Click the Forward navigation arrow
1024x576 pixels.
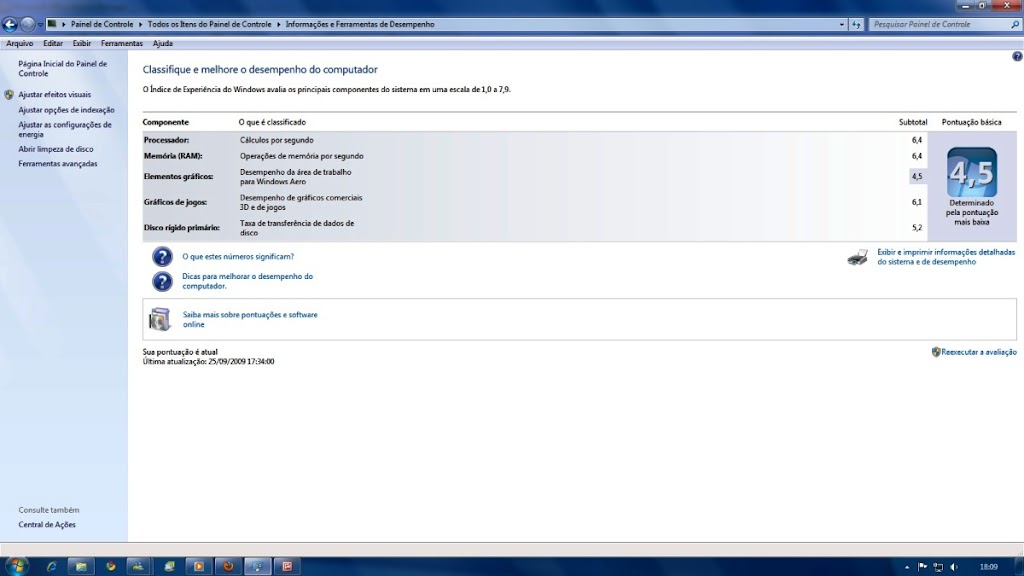(27, 25)
